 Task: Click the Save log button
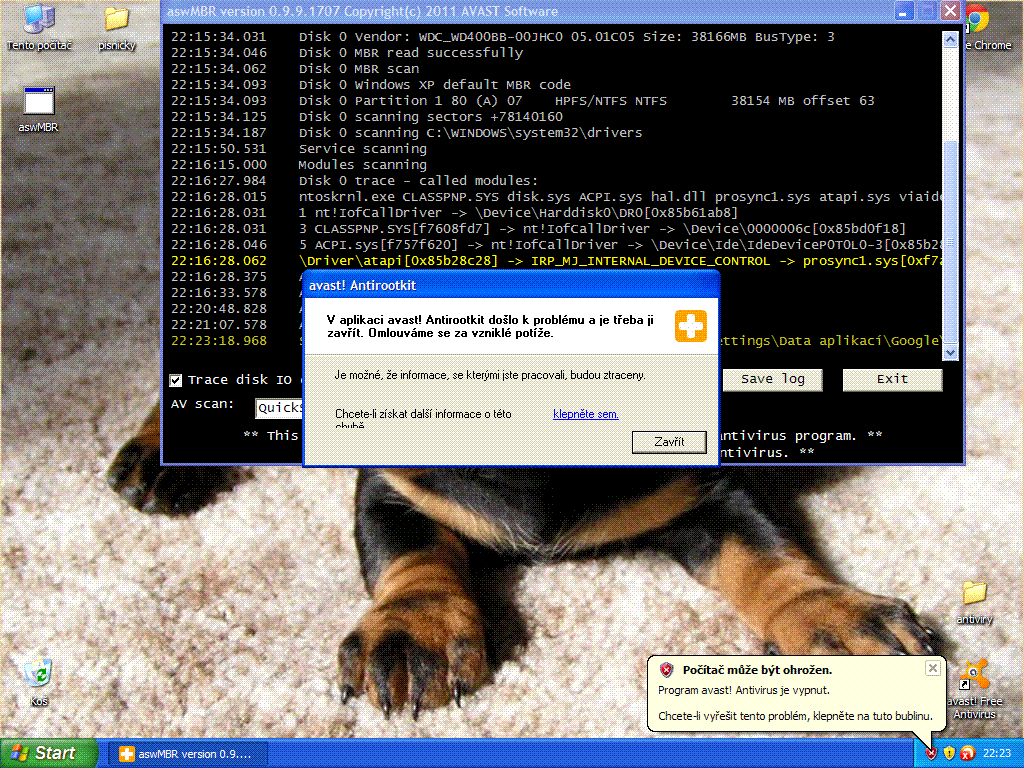[773, 379]
